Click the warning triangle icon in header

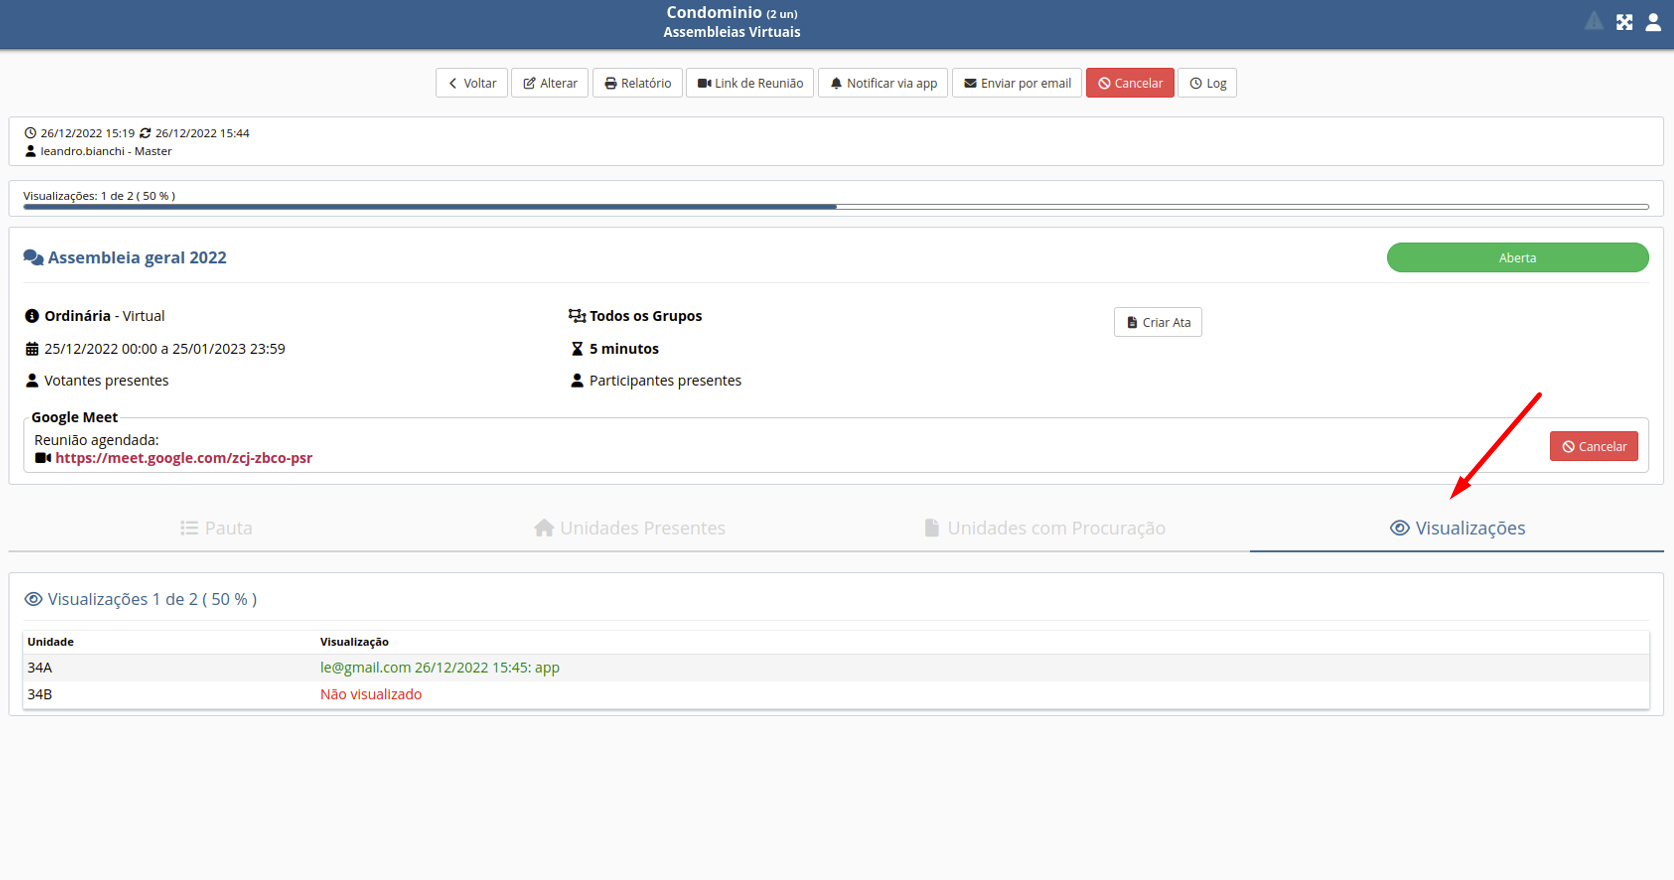tap(1594, 21)
